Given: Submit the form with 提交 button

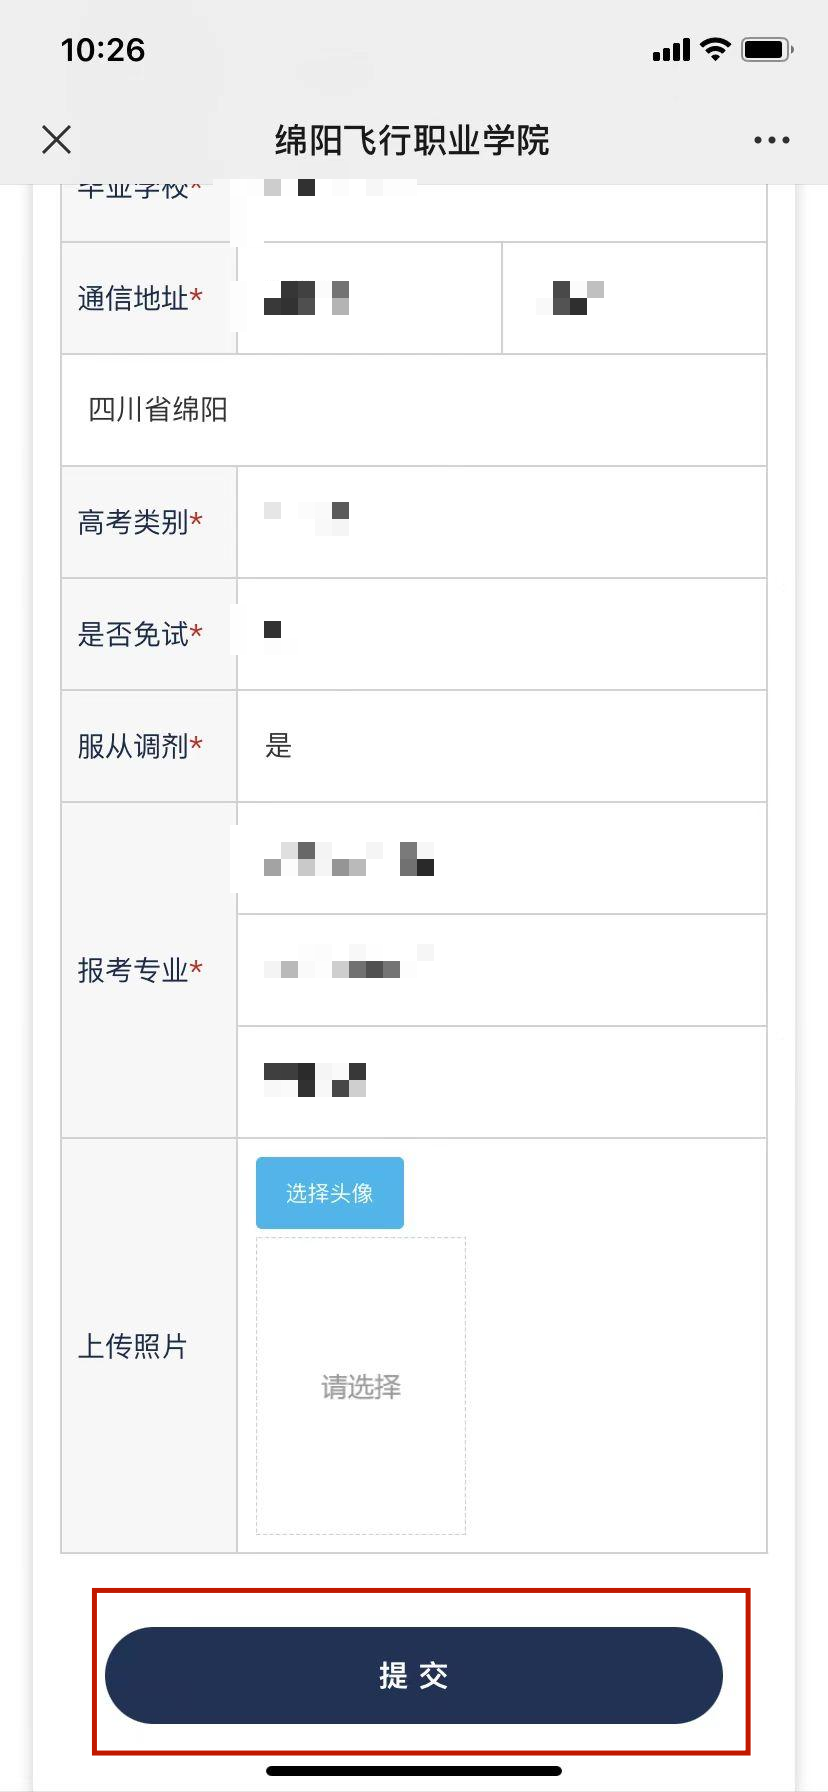Looking at the screenshot, I should pyautogui.click(x=414, y=1675).
